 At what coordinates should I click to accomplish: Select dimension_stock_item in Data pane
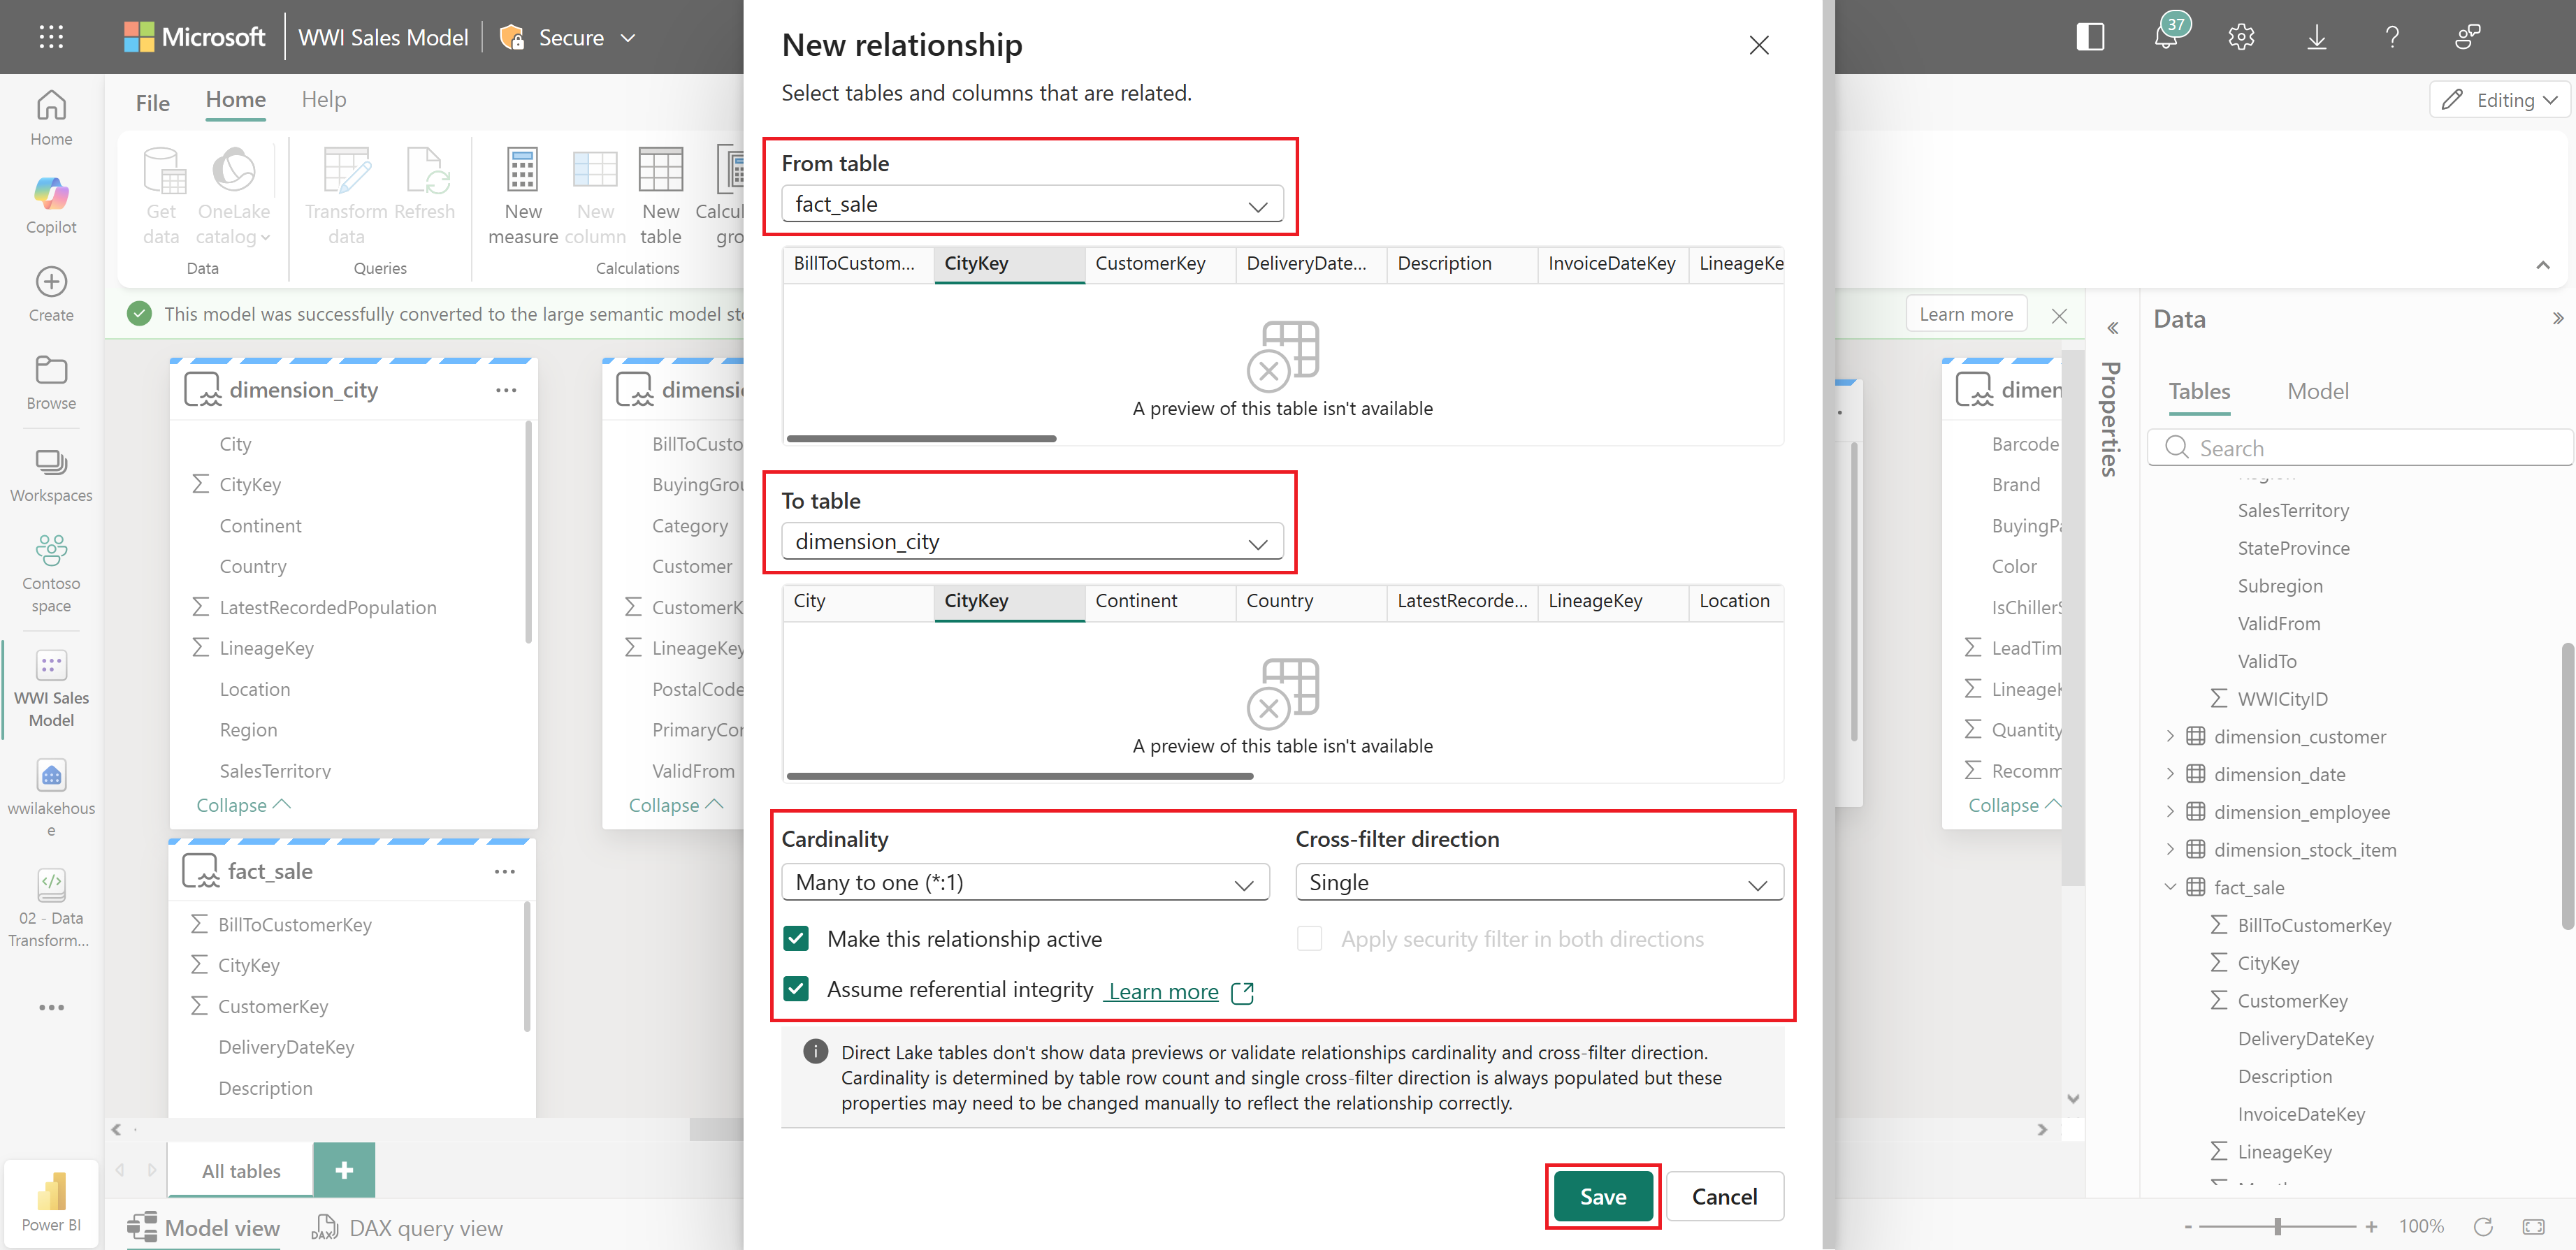(x=2304, y=850)
